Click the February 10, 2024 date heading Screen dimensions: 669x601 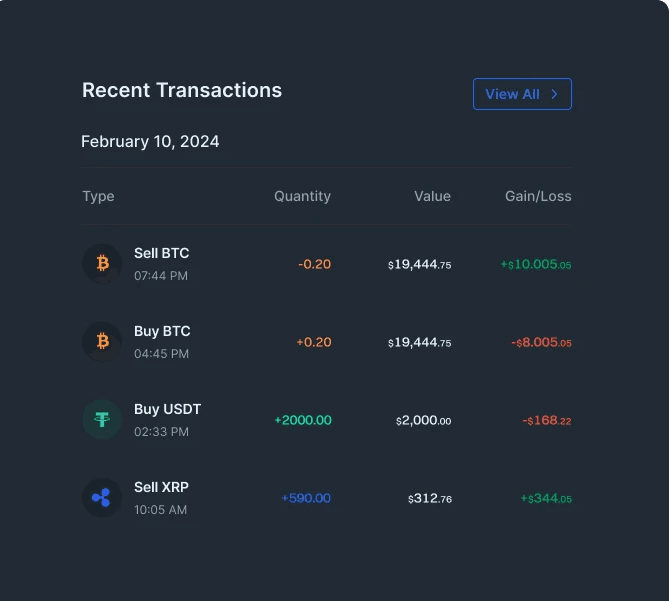[x=150, y=142]
